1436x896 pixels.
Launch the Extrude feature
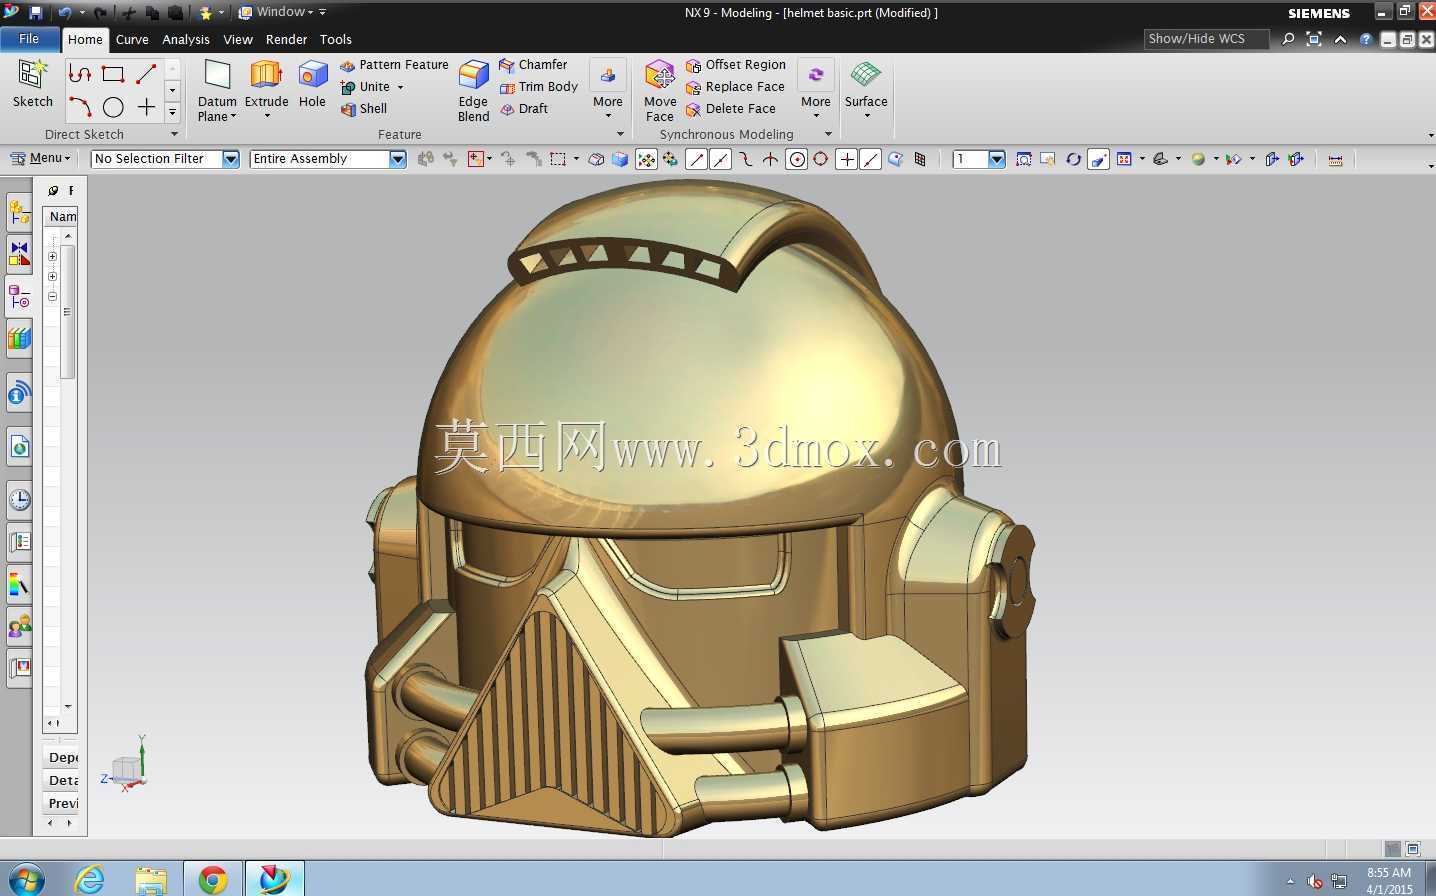(267, 88)
